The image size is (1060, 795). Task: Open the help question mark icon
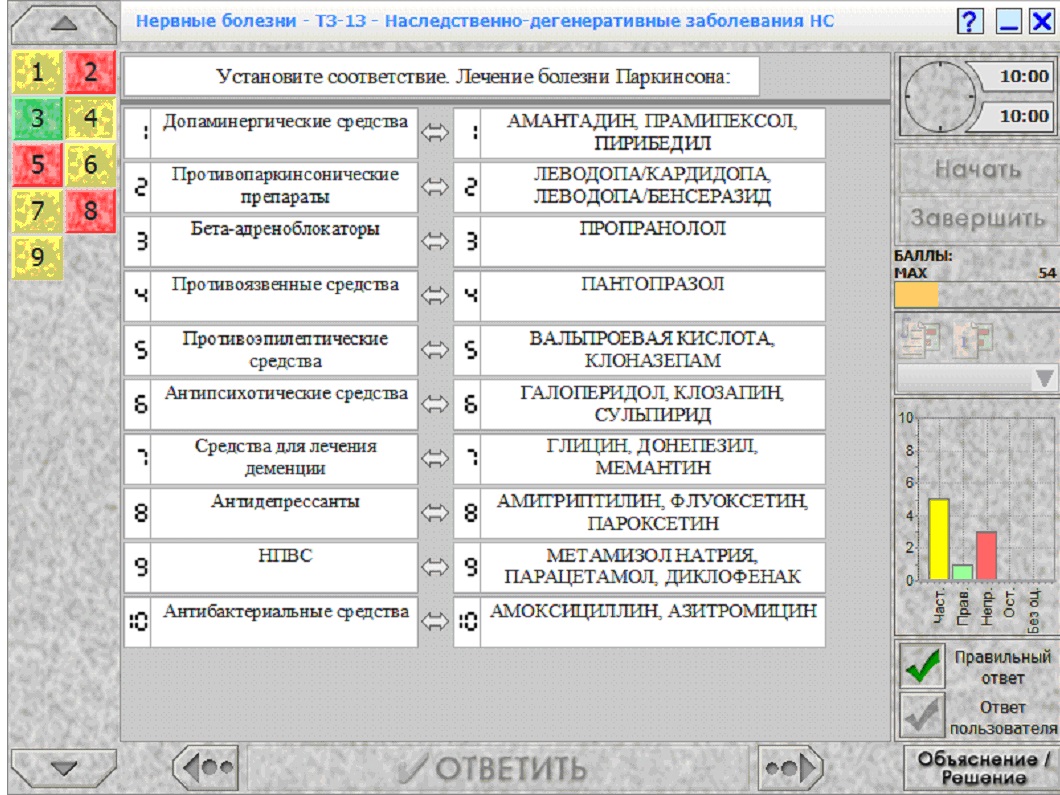[x=970, y=22]
